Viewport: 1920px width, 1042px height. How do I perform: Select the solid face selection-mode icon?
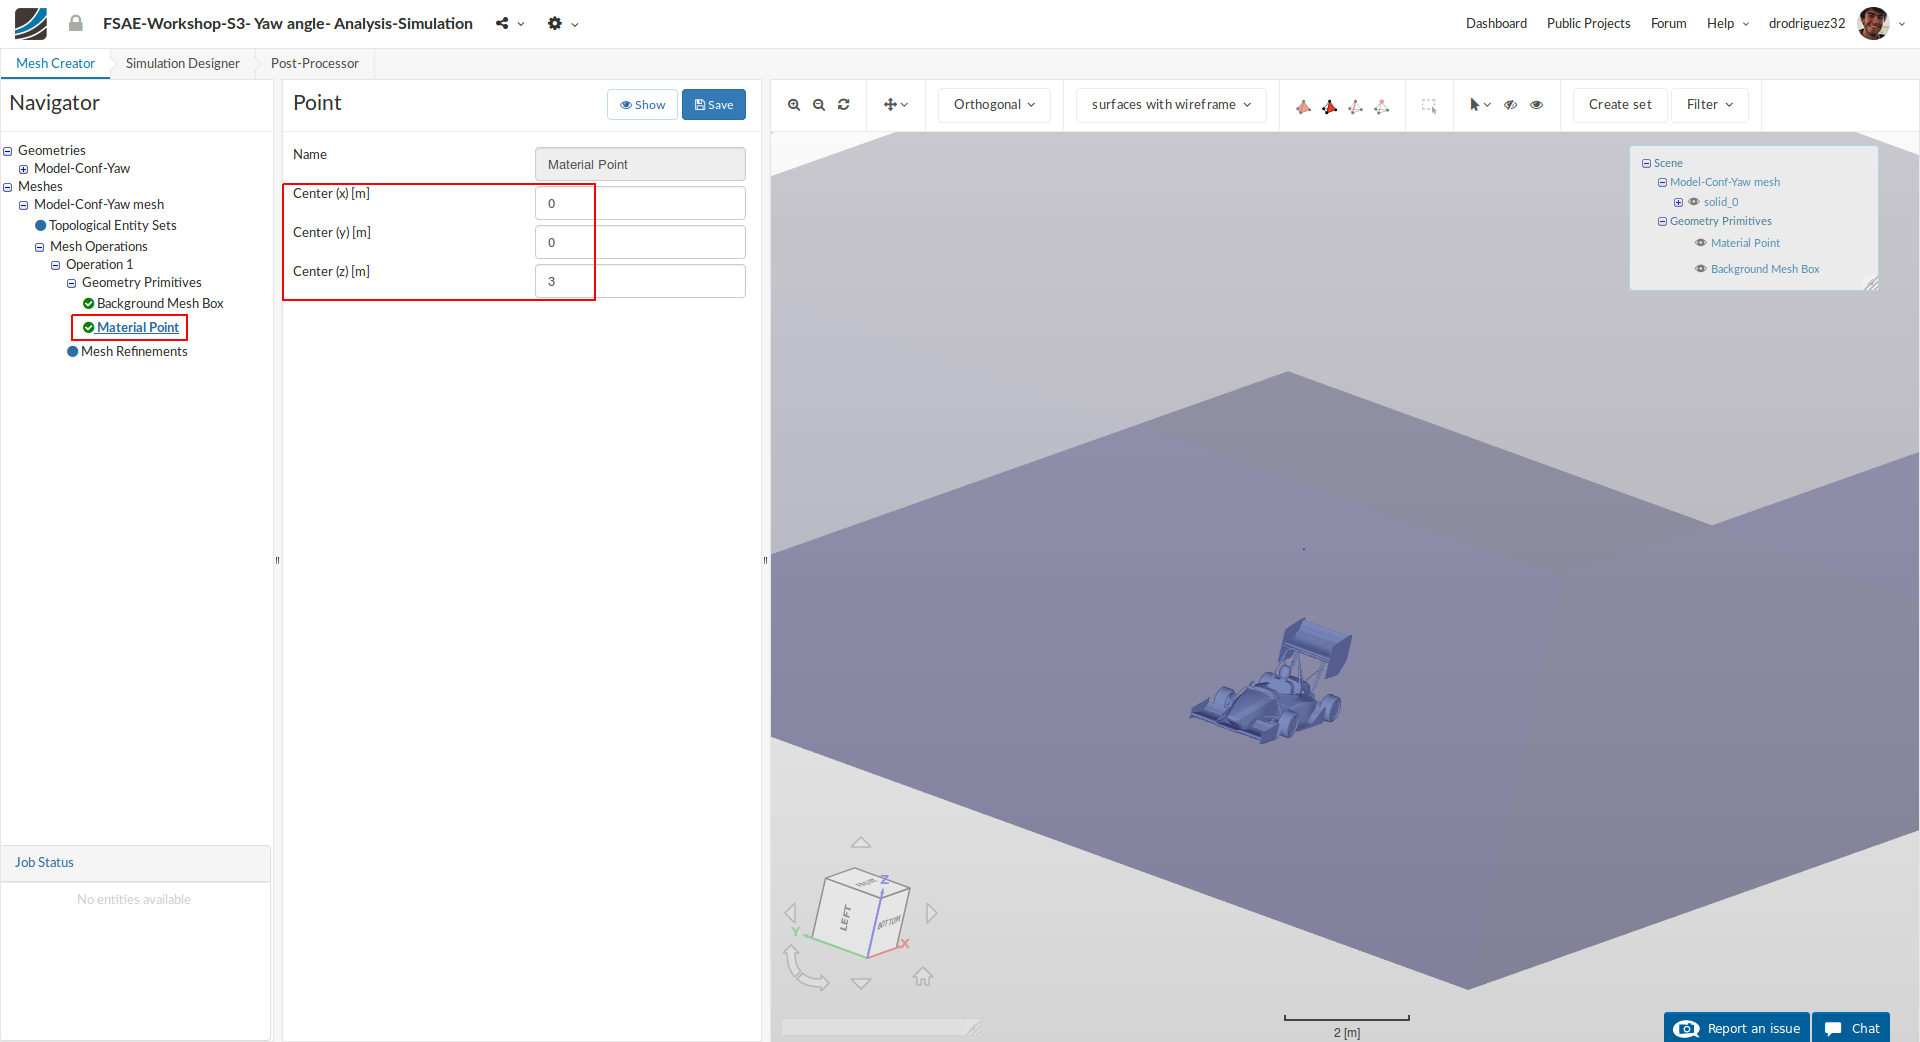(1303, 106)
